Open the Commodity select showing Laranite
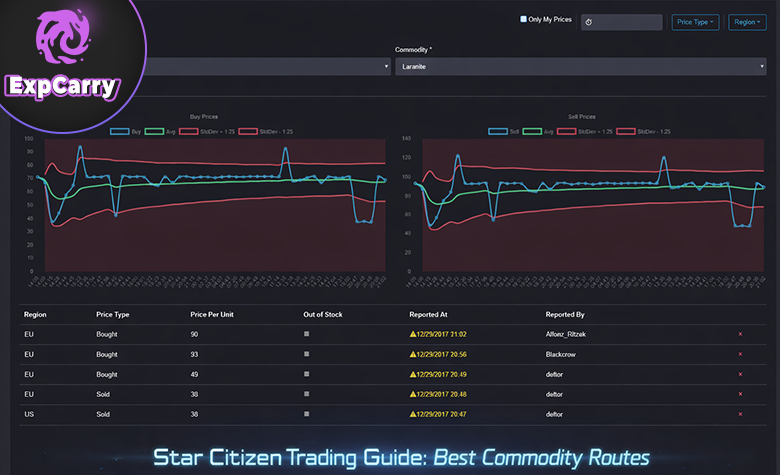 581,67
